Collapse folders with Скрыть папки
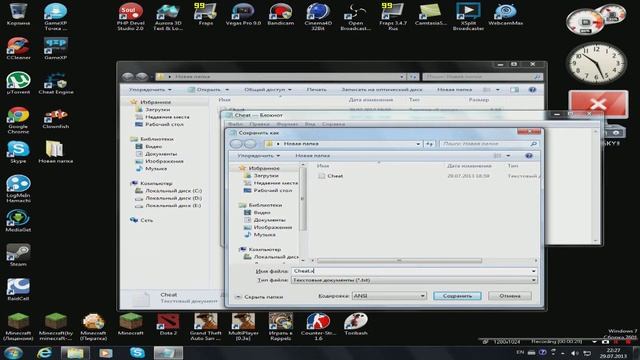Screen dimensions: 640x360 pos(259,297)
